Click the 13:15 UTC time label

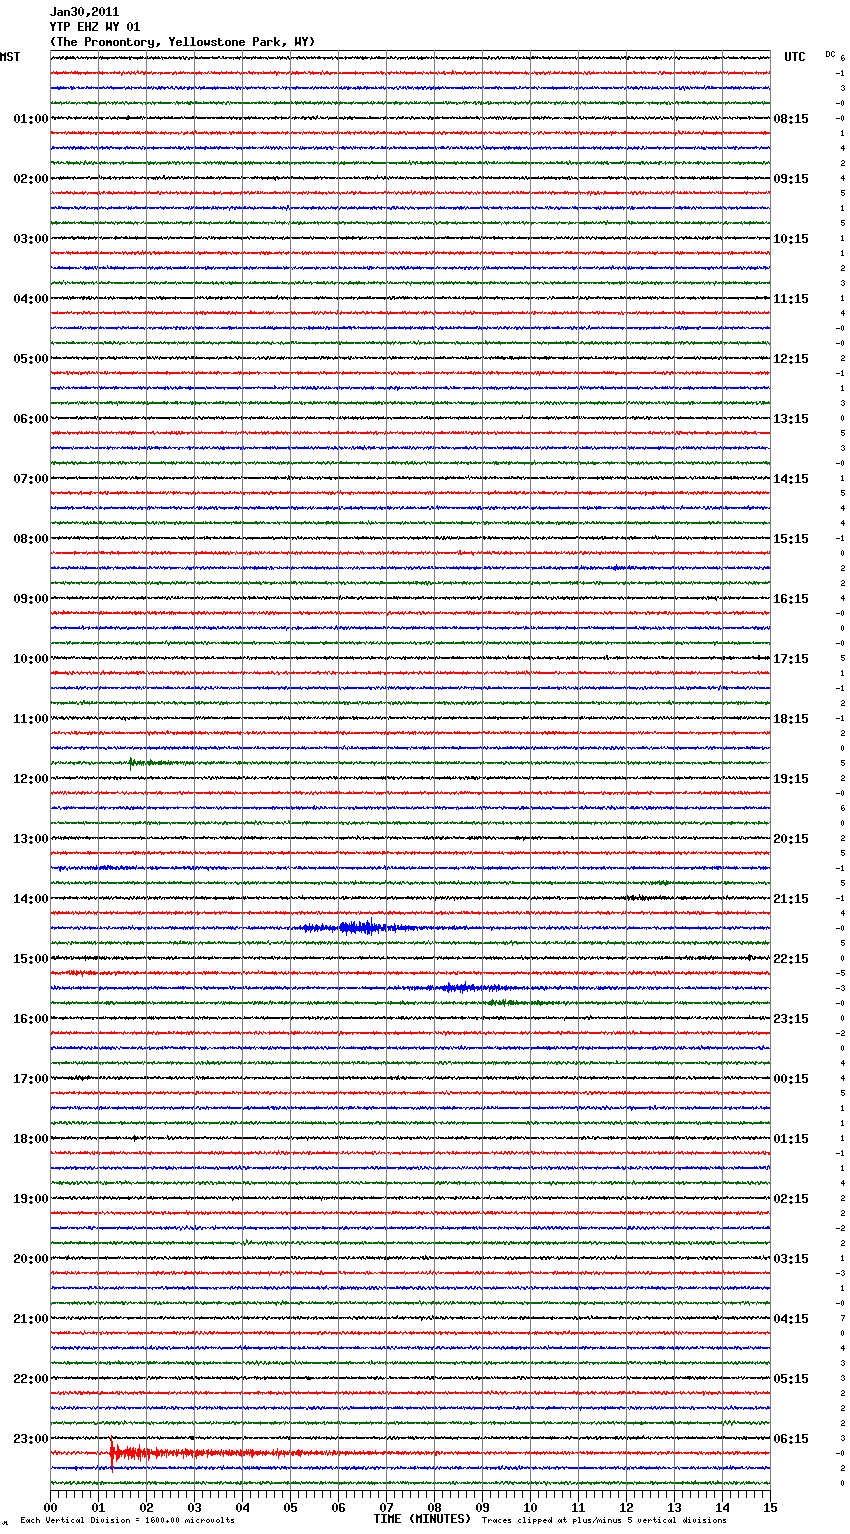[x=791, y=419]
